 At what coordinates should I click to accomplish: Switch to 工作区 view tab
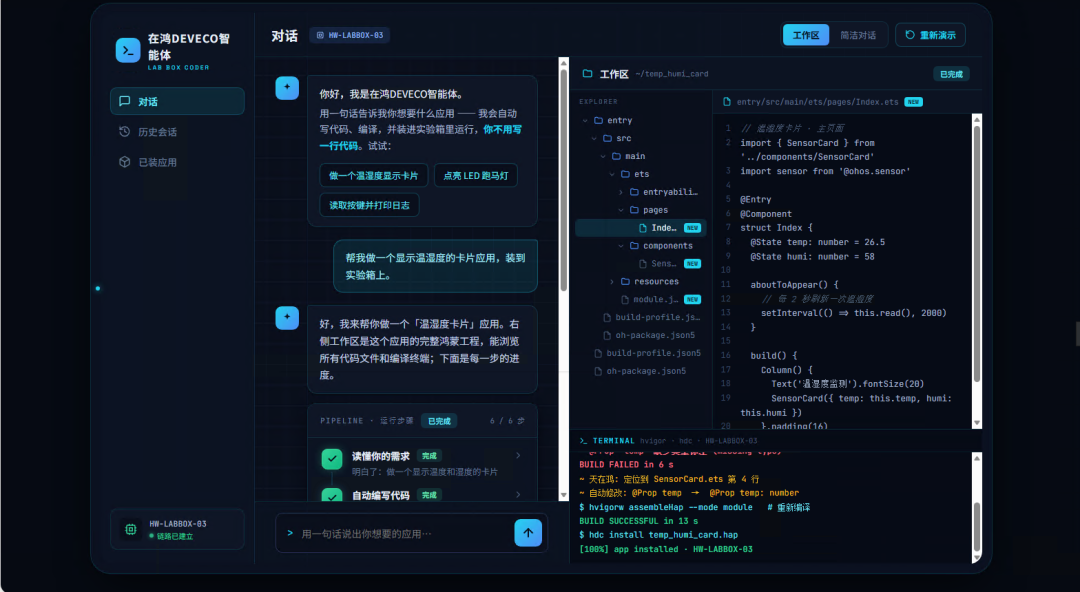coord(805,35)
